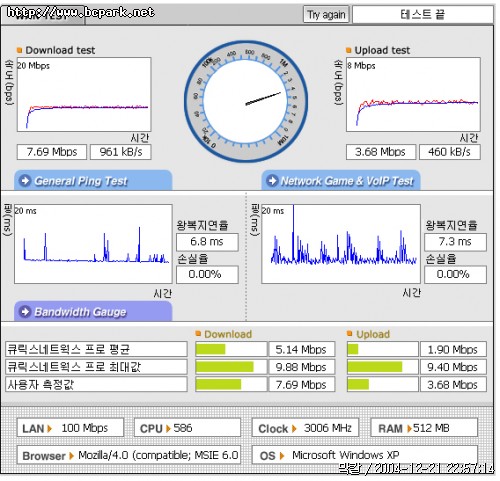500x481 pixels.
Task: Click the general ping latency graph
Action: coord(93,244)
